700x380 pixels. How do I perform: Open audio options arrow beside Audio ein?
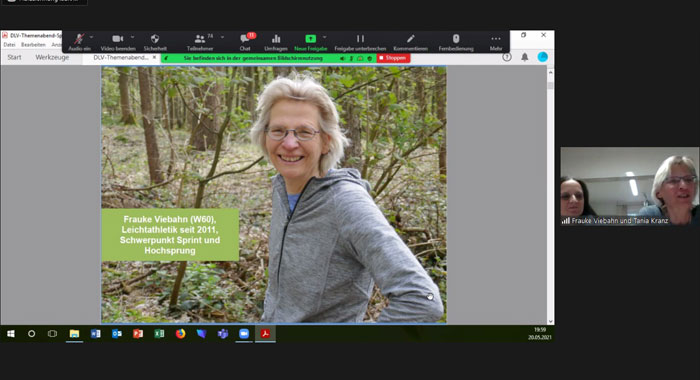[x=92, y=37]
